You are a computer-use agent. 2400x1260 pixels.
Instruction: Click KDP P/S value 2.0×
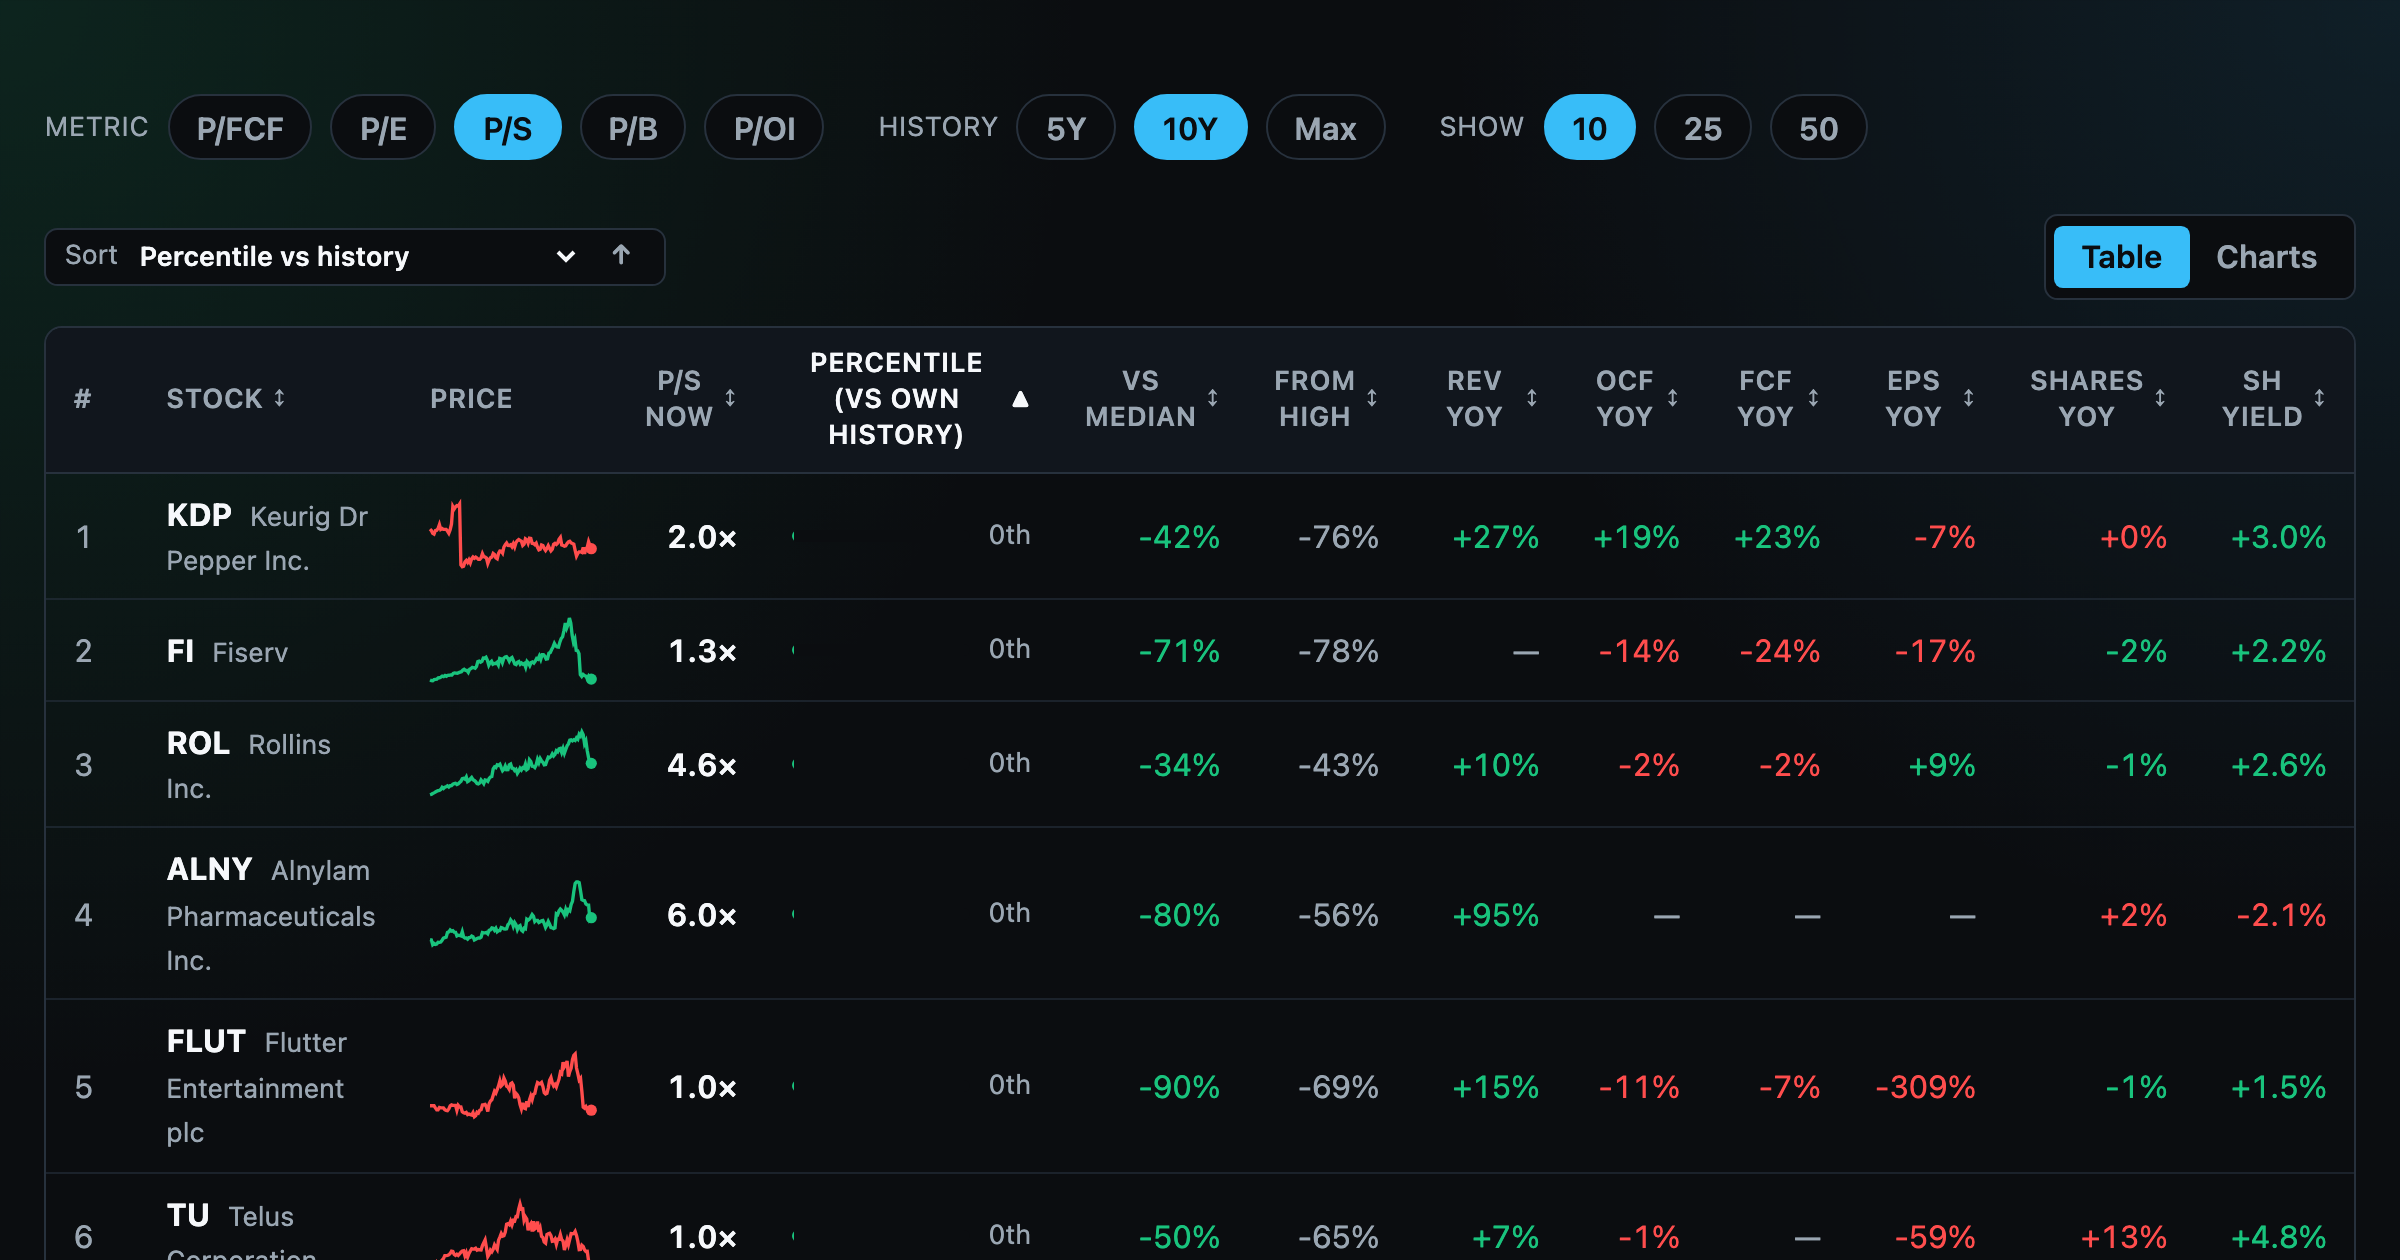702,537
